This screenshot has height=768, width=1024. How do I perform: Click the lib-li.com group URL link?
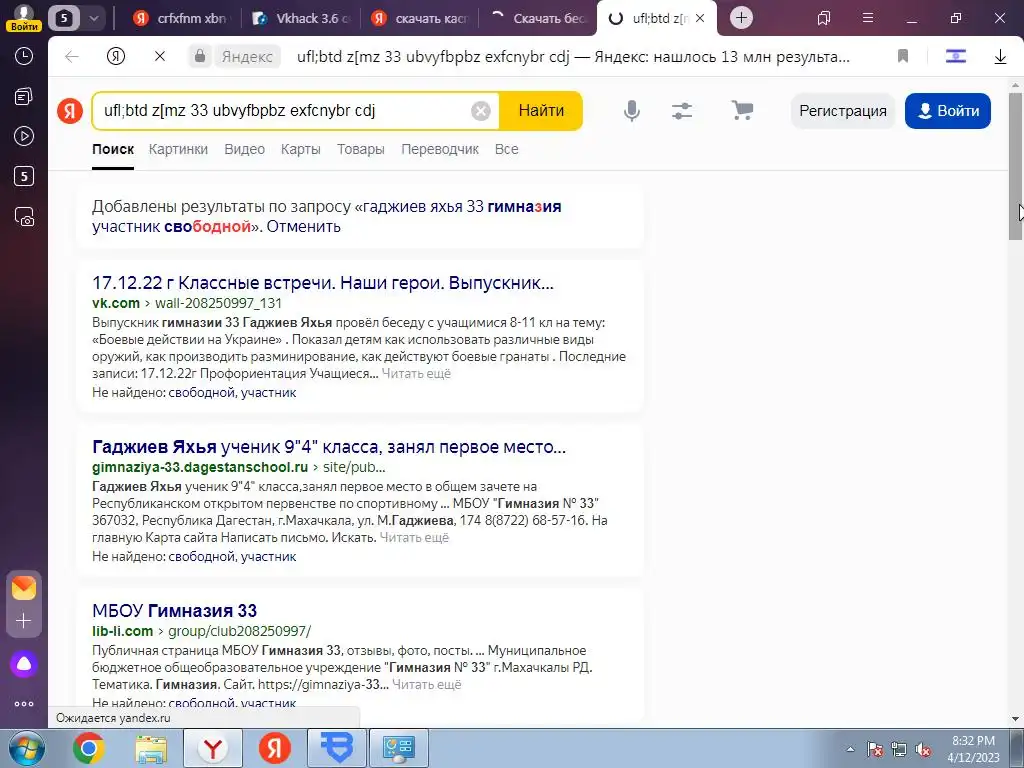coord(201,631)
